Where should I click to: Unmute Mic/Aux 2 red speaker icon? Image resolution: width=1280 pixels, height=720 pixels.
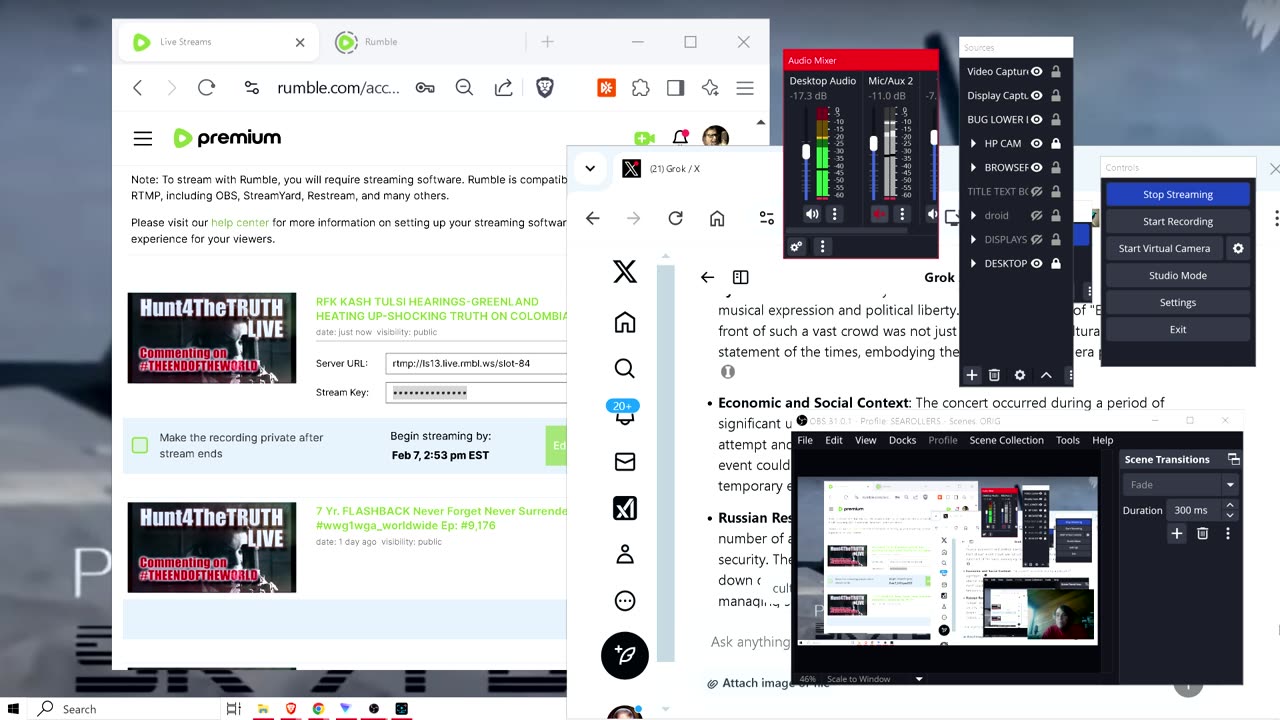880,214
